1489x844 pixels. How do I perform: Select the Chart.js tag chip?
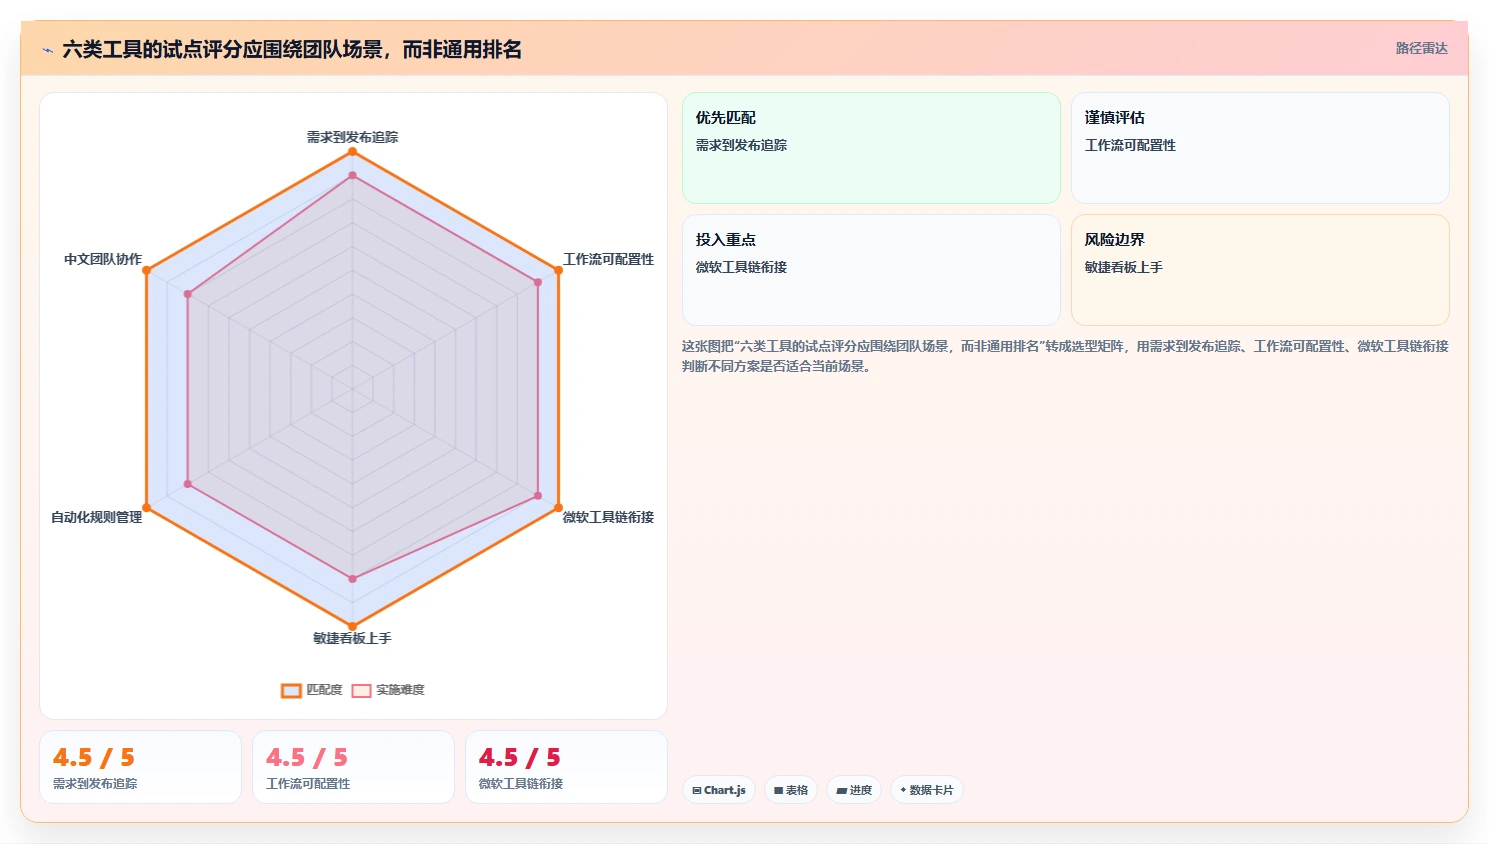(x=719, y=790)
